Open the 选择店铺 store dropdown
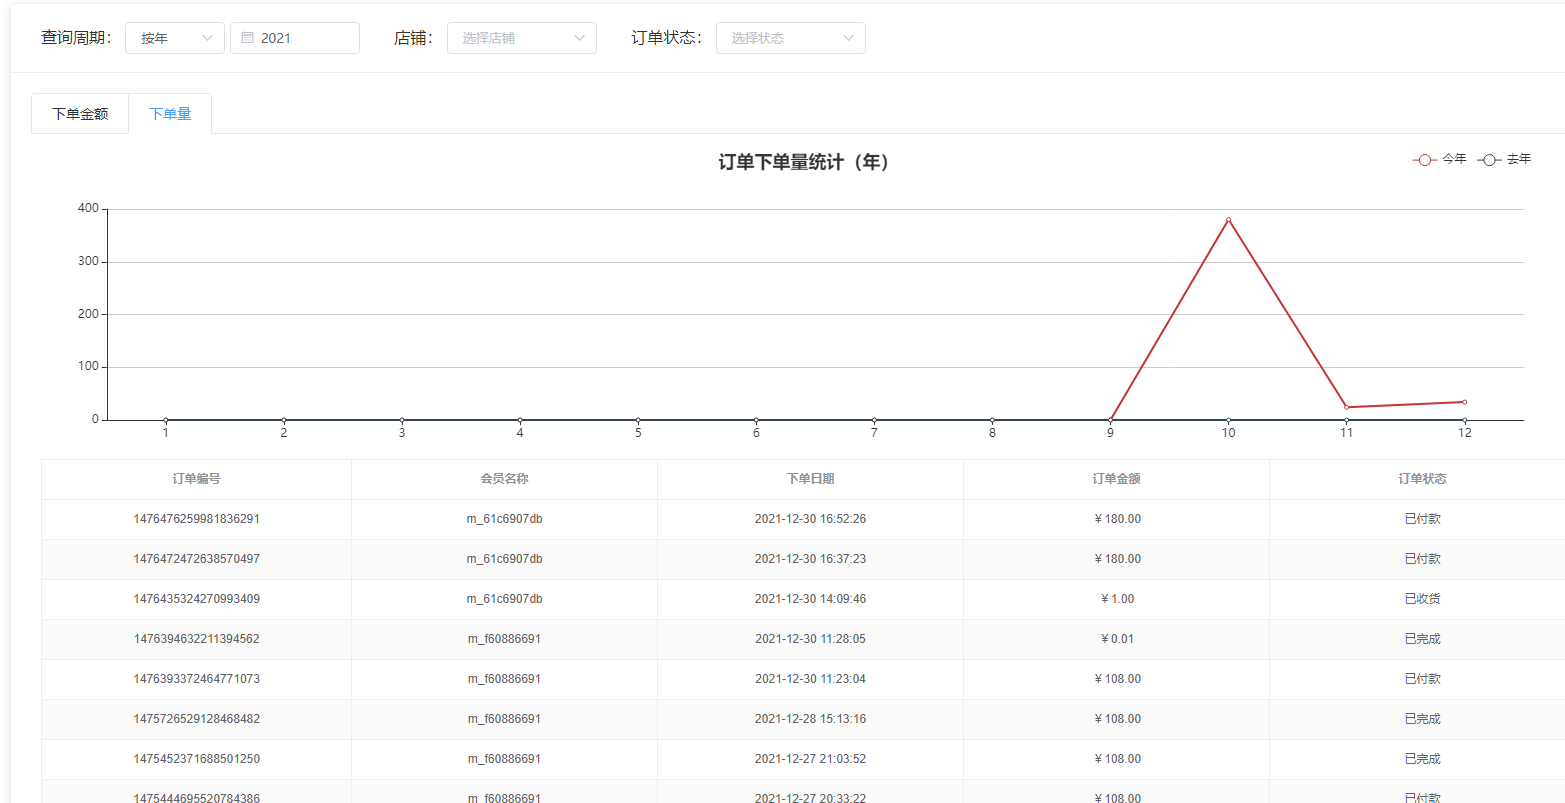 [x=521, y=38]
